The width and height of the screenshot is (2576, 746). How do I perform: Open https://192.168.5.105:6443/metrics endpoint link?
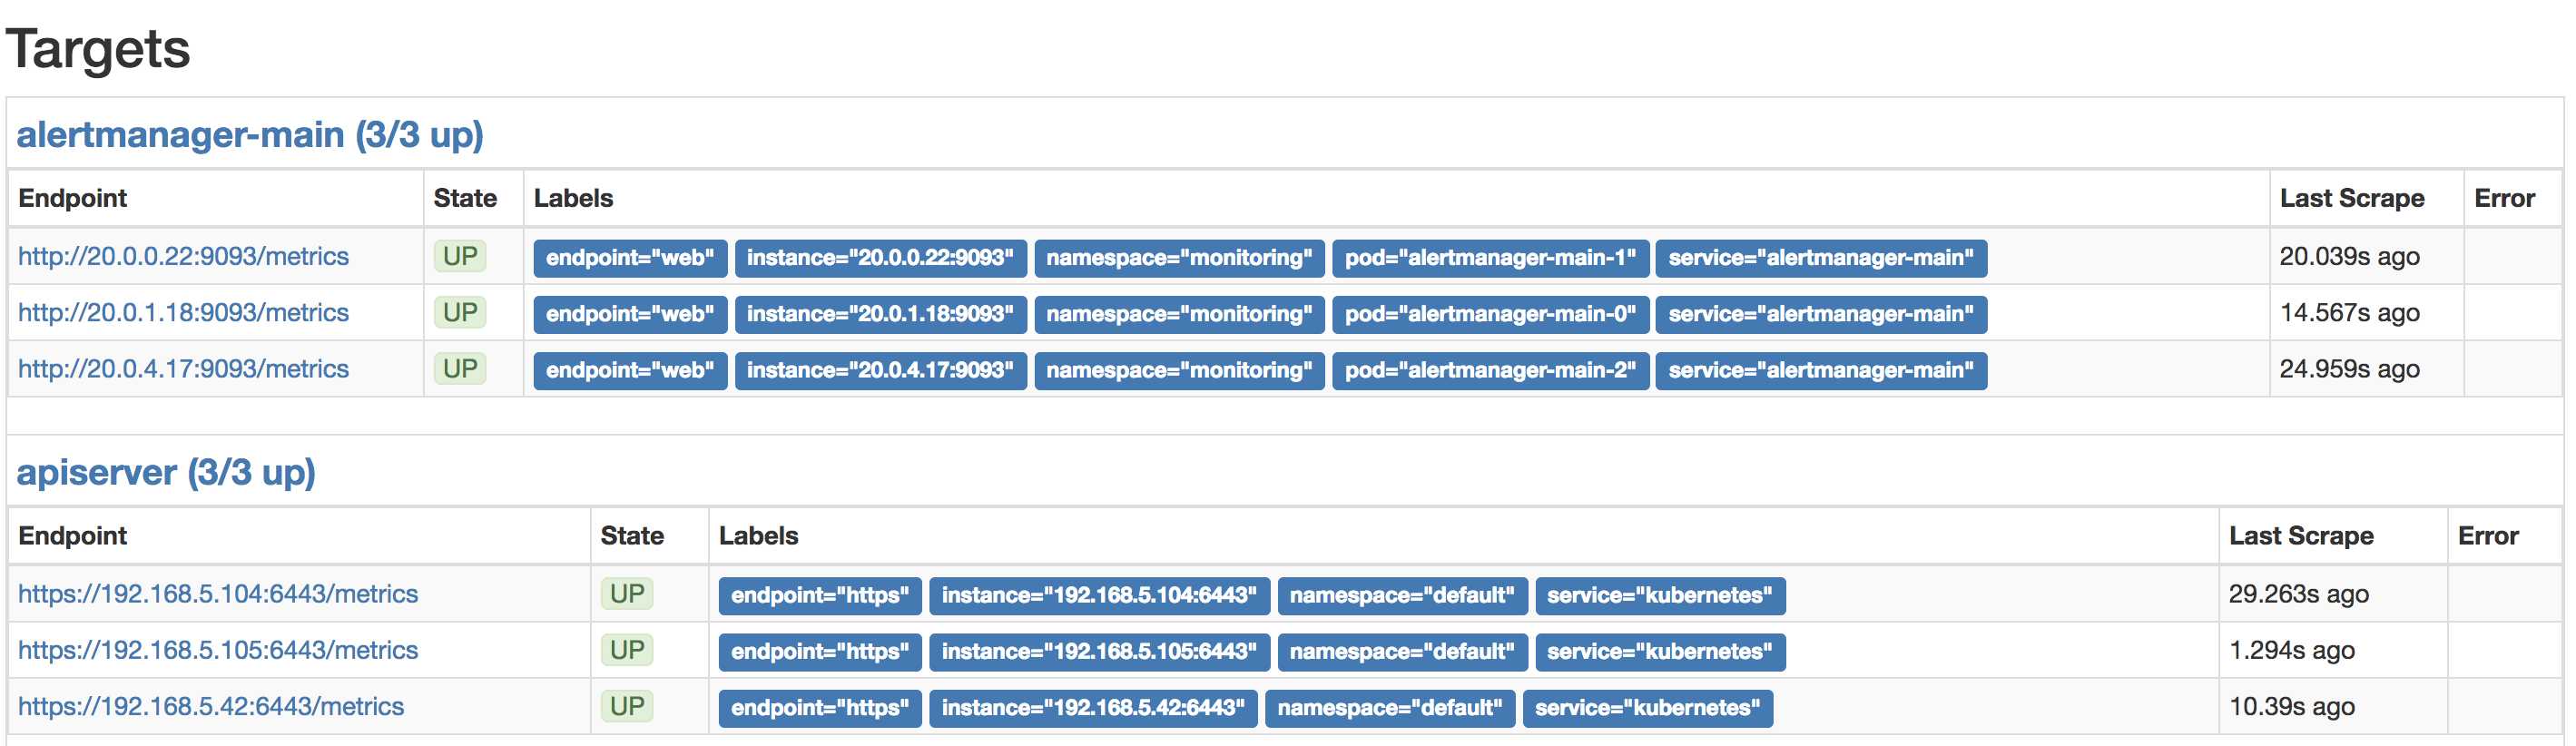click(218, 650)
